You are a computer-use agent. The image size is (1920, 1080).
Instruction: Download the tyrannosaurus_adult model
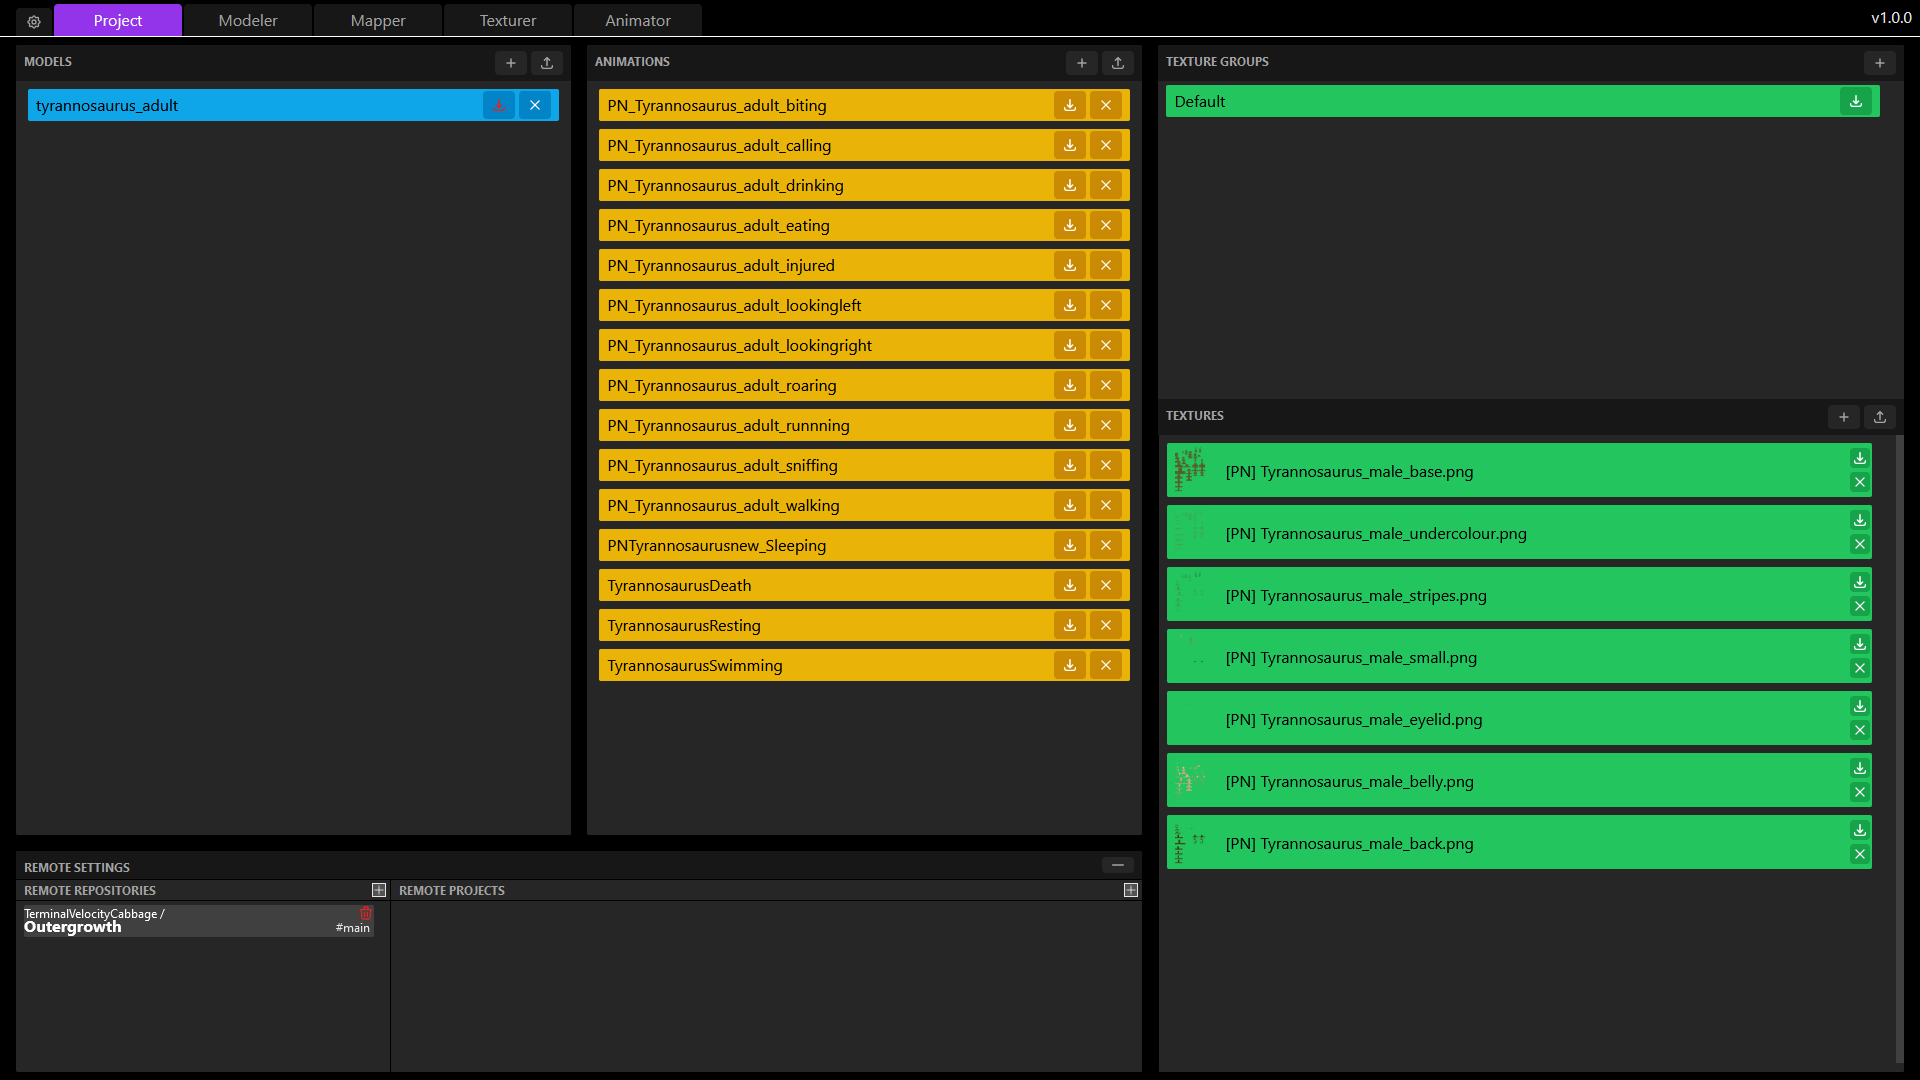point(499,105)
